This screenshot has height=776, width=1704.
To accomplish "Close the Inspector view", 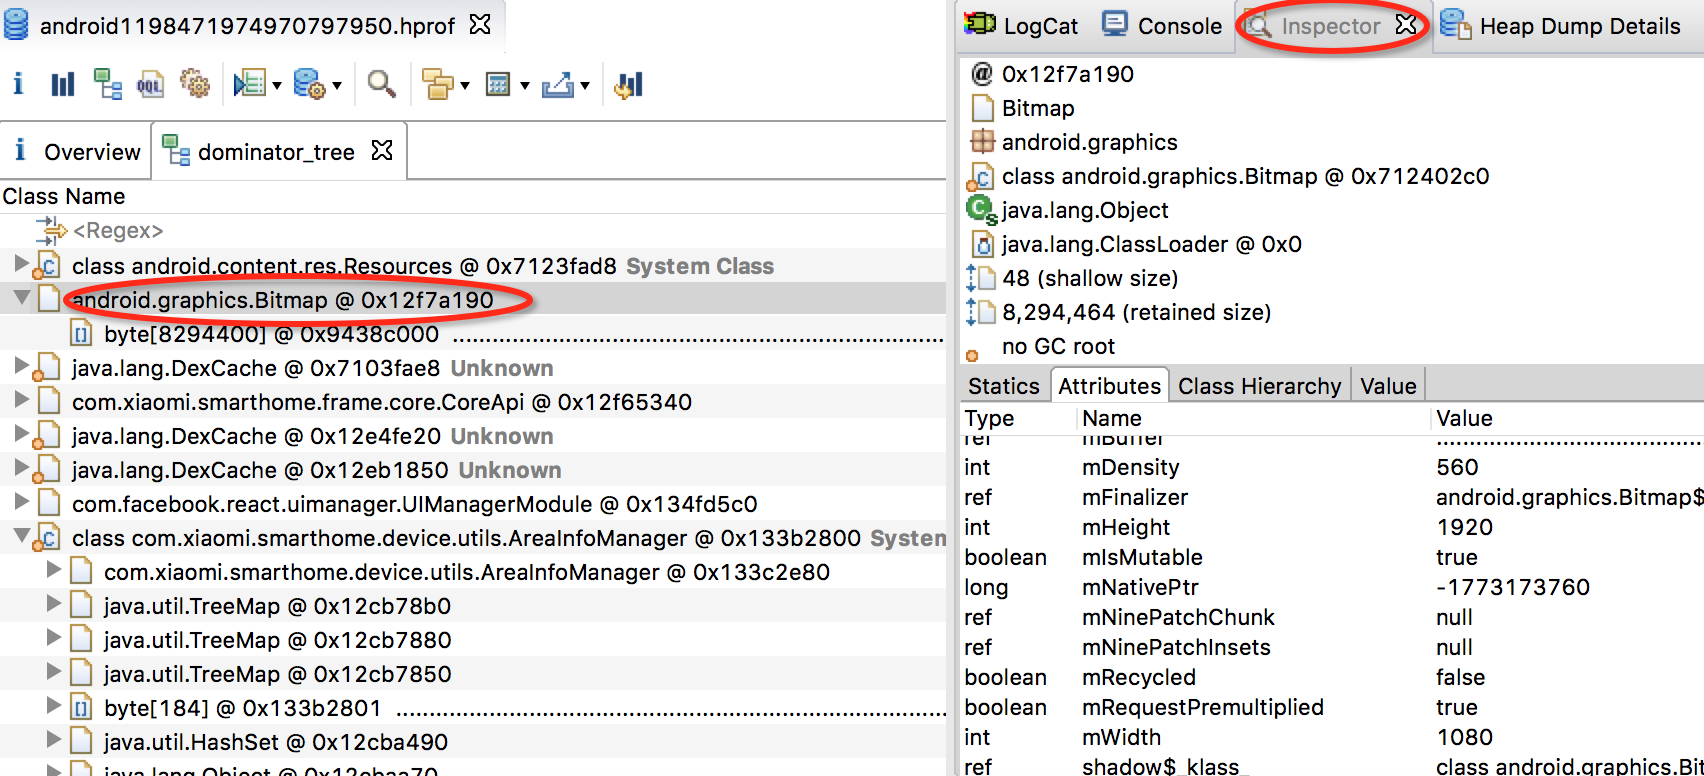I will point(1405,24).
